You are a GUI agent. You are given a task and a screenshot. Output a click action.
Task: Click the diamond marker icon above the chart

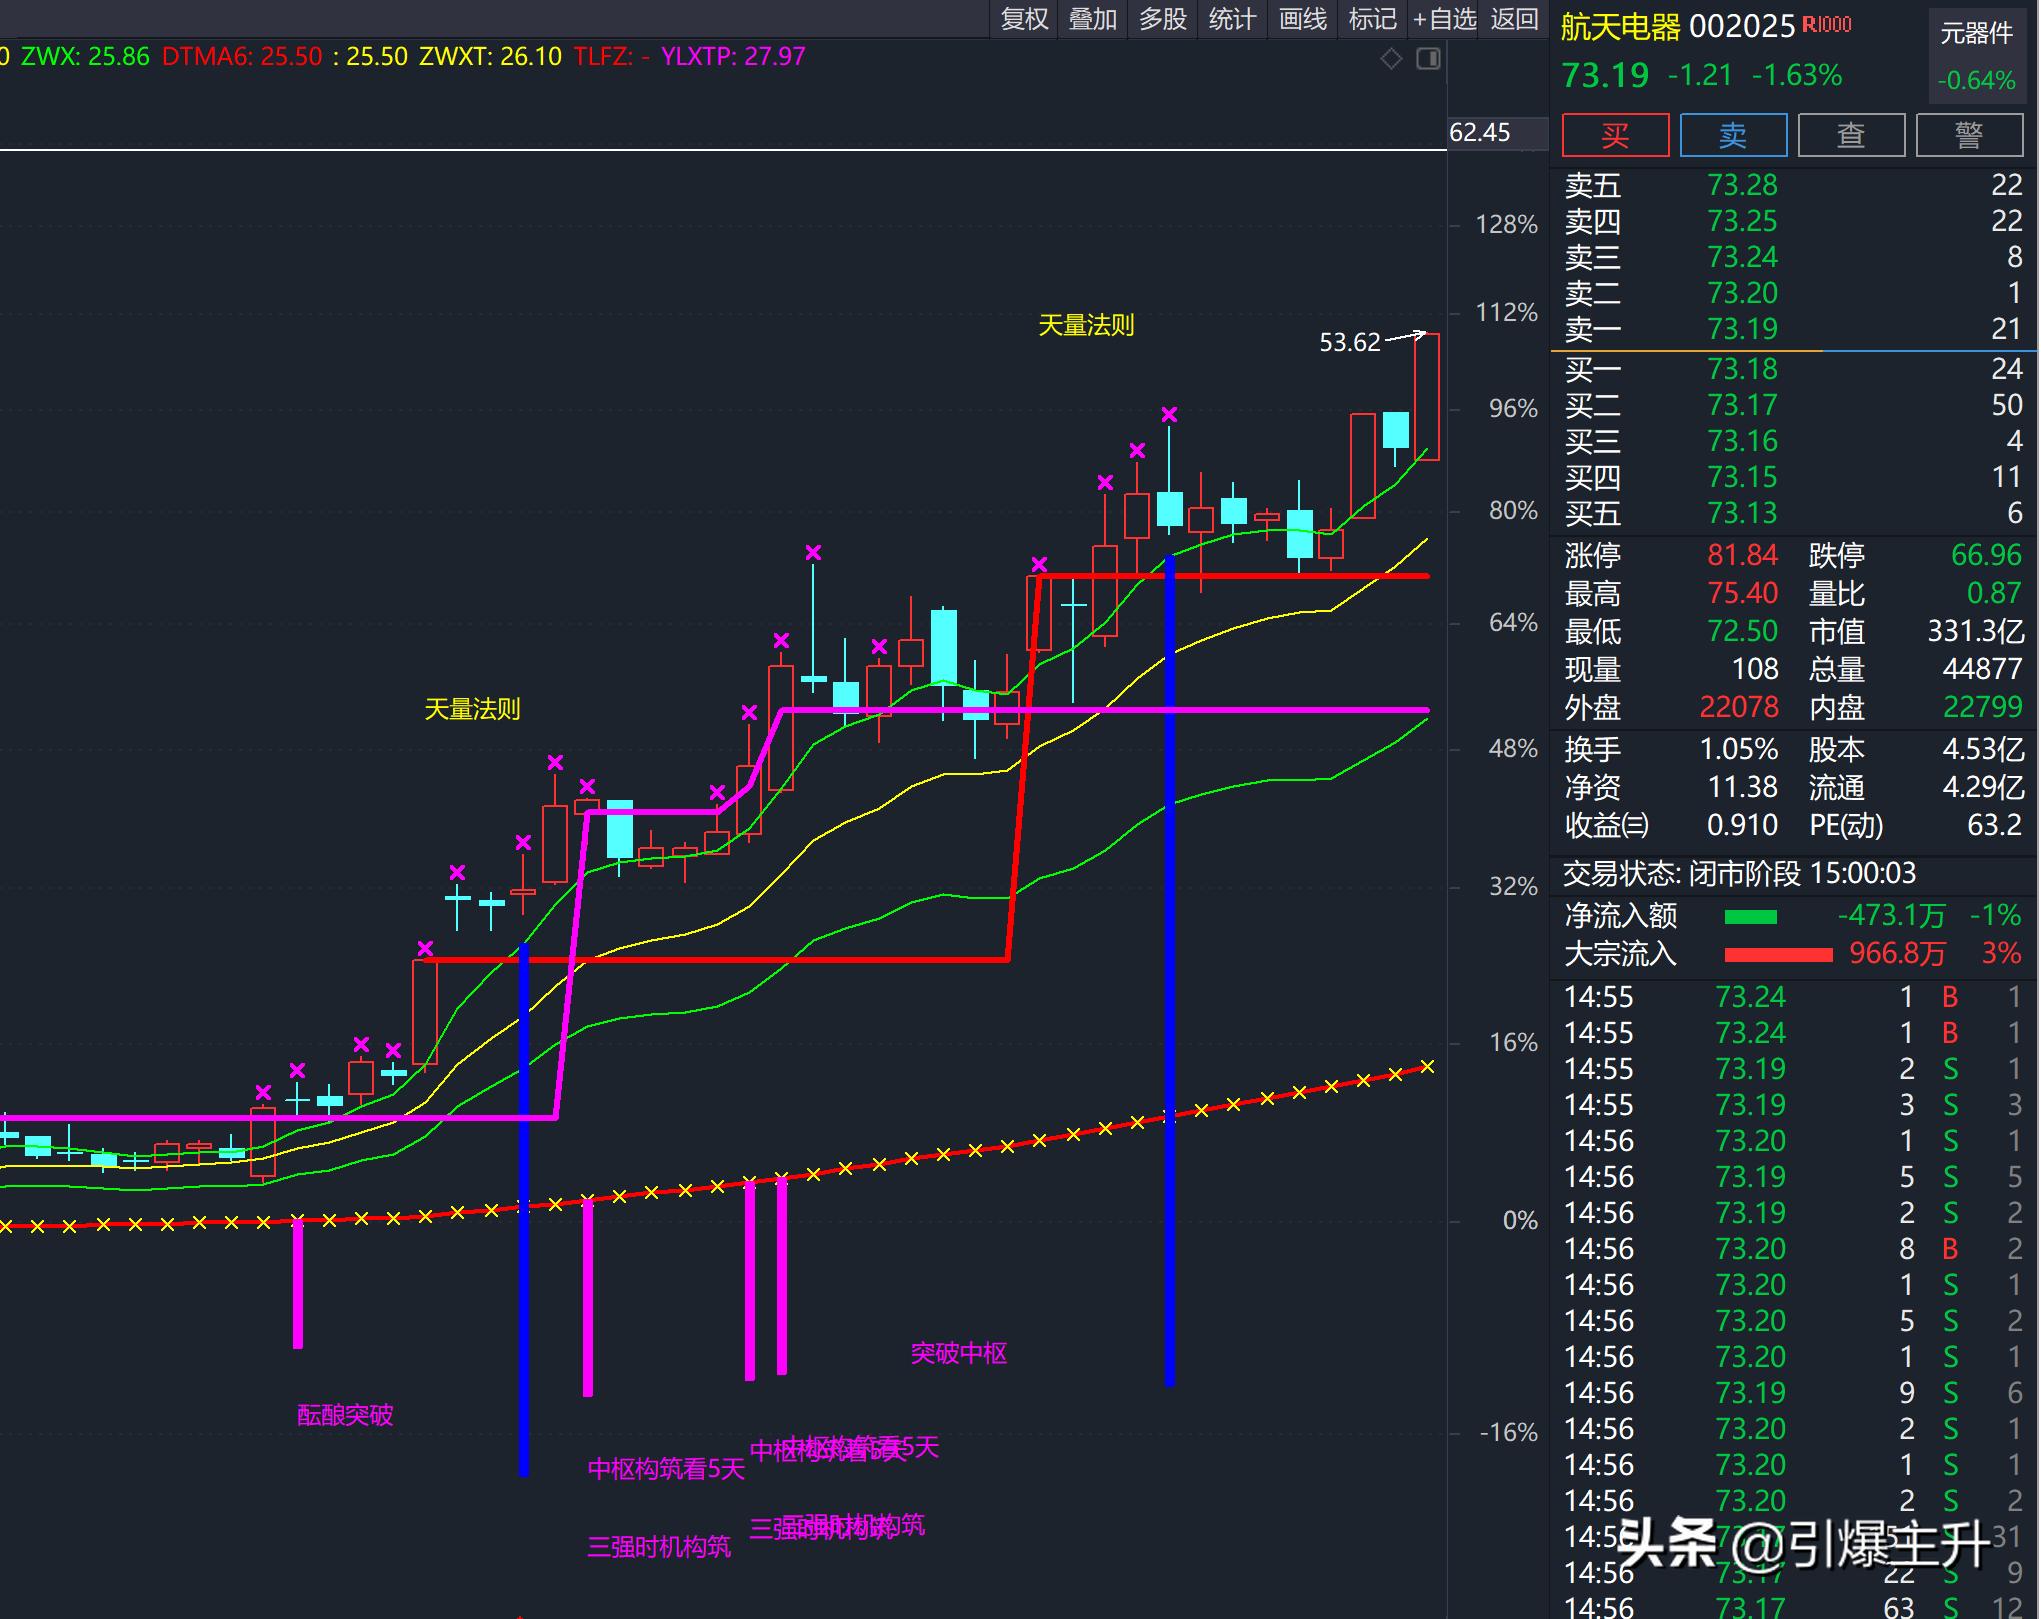pos(1391,59)
